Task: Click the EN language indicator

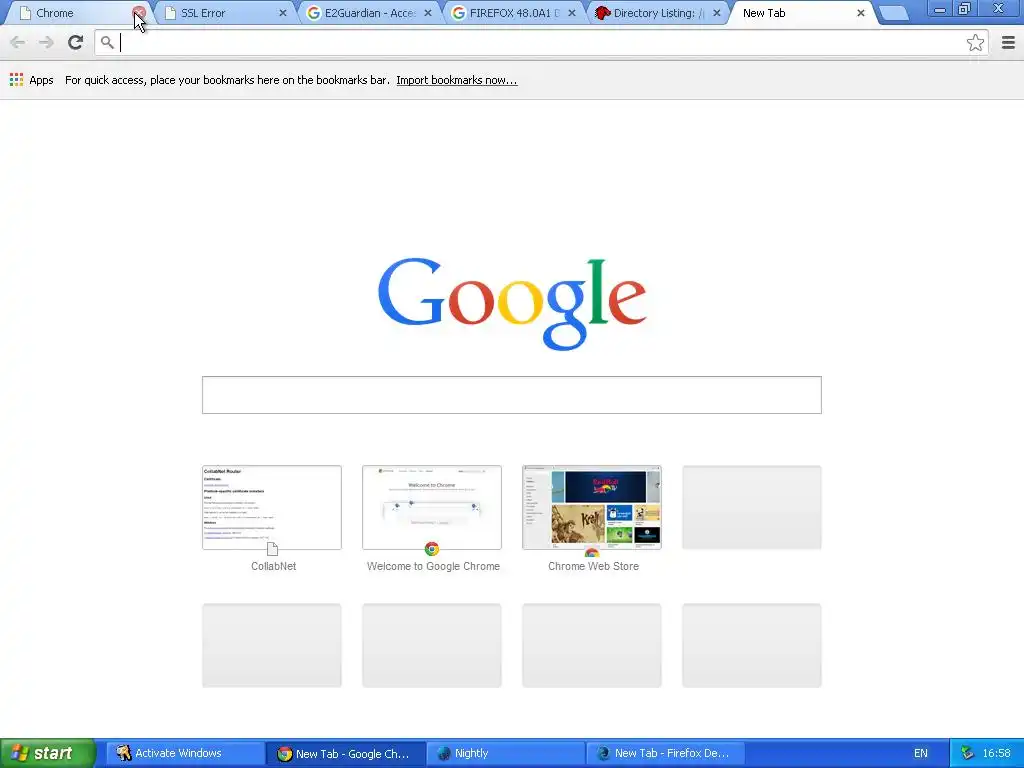Action: point(920,753)
